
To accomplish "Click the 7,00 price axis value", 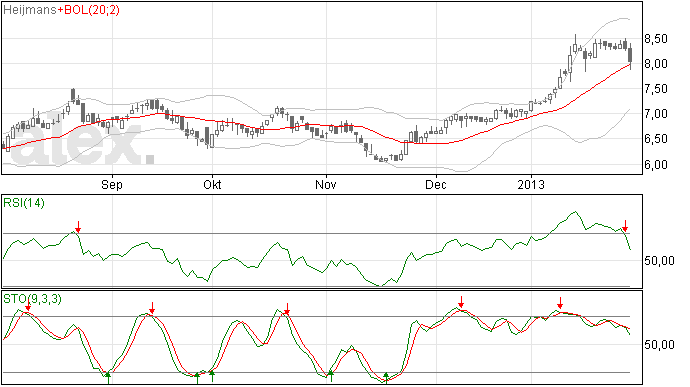I will click(x=656, y=114).
